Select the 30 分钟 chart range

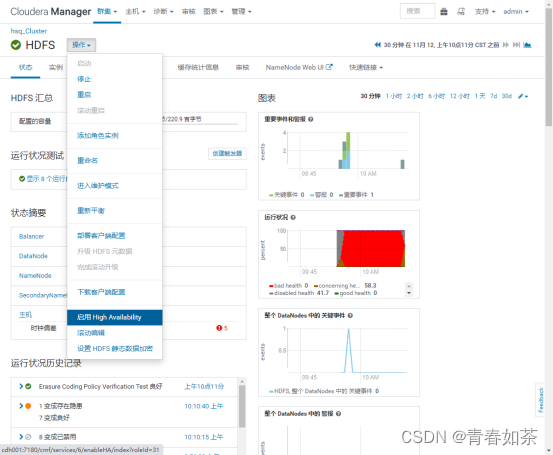pos(370,96)
